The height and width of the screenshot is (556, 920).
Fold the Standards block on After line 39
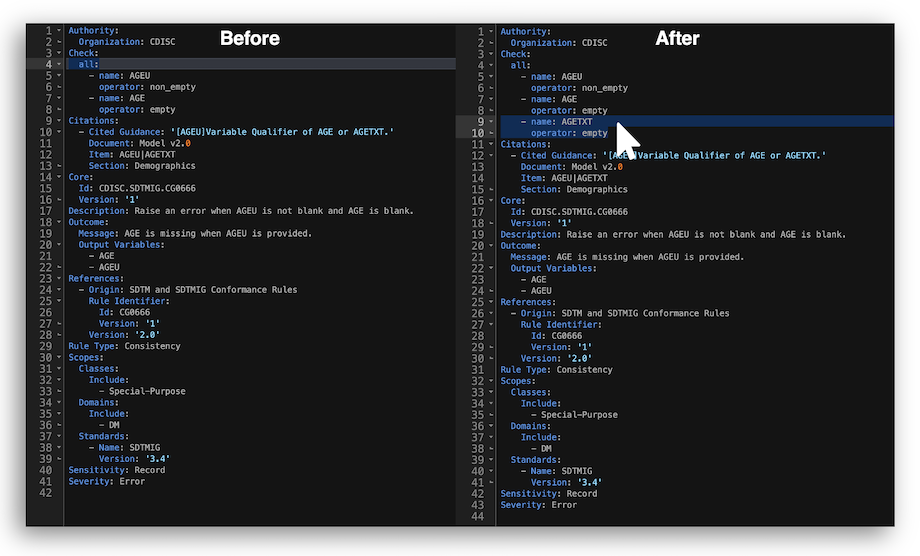(491, 460)
